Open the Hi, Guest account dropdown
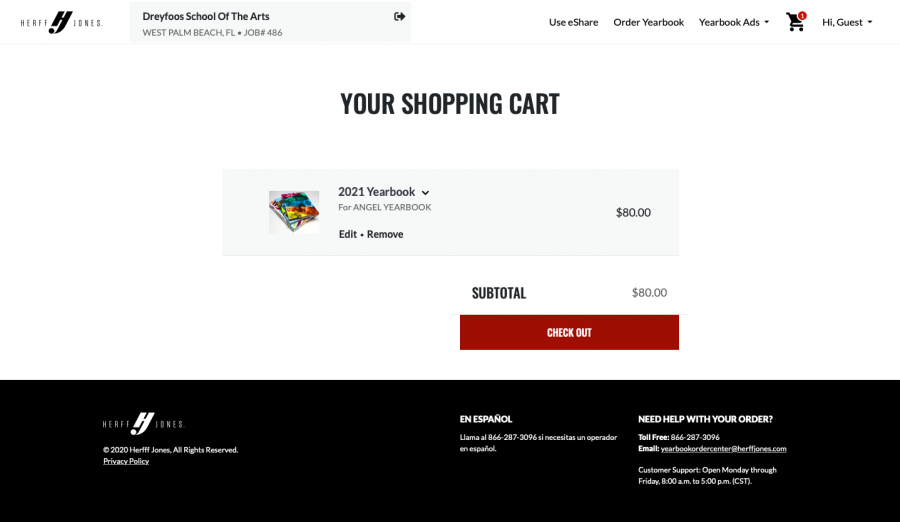 847,22
